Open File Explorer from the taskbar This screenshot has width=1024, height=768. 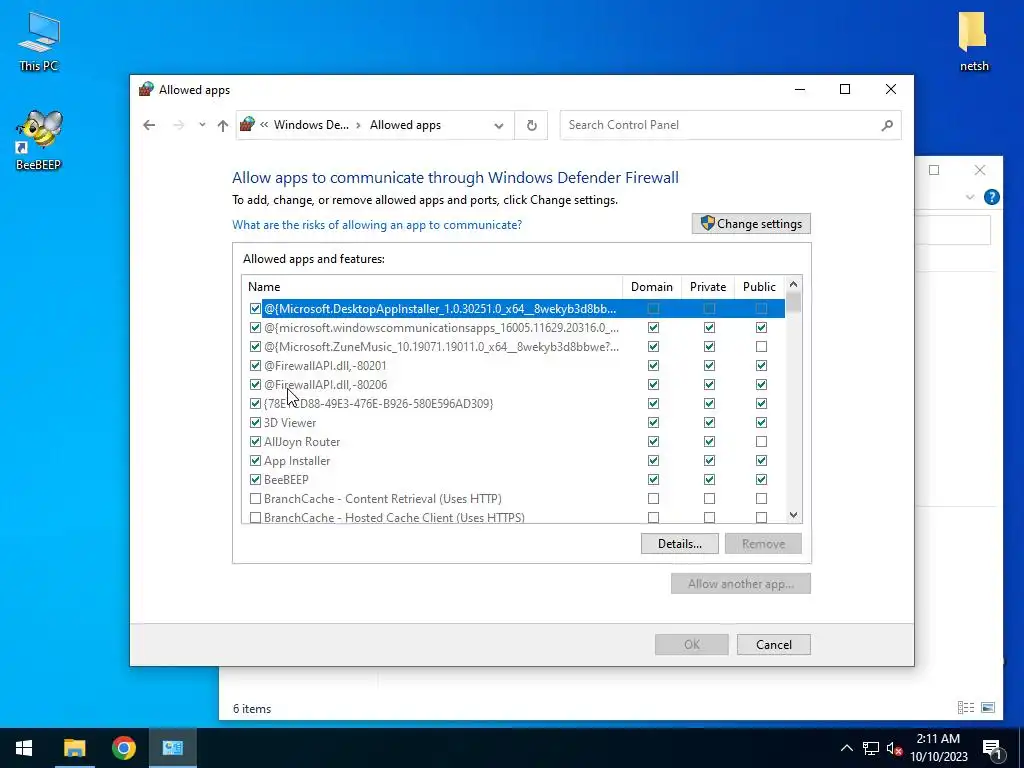point(74,748)
